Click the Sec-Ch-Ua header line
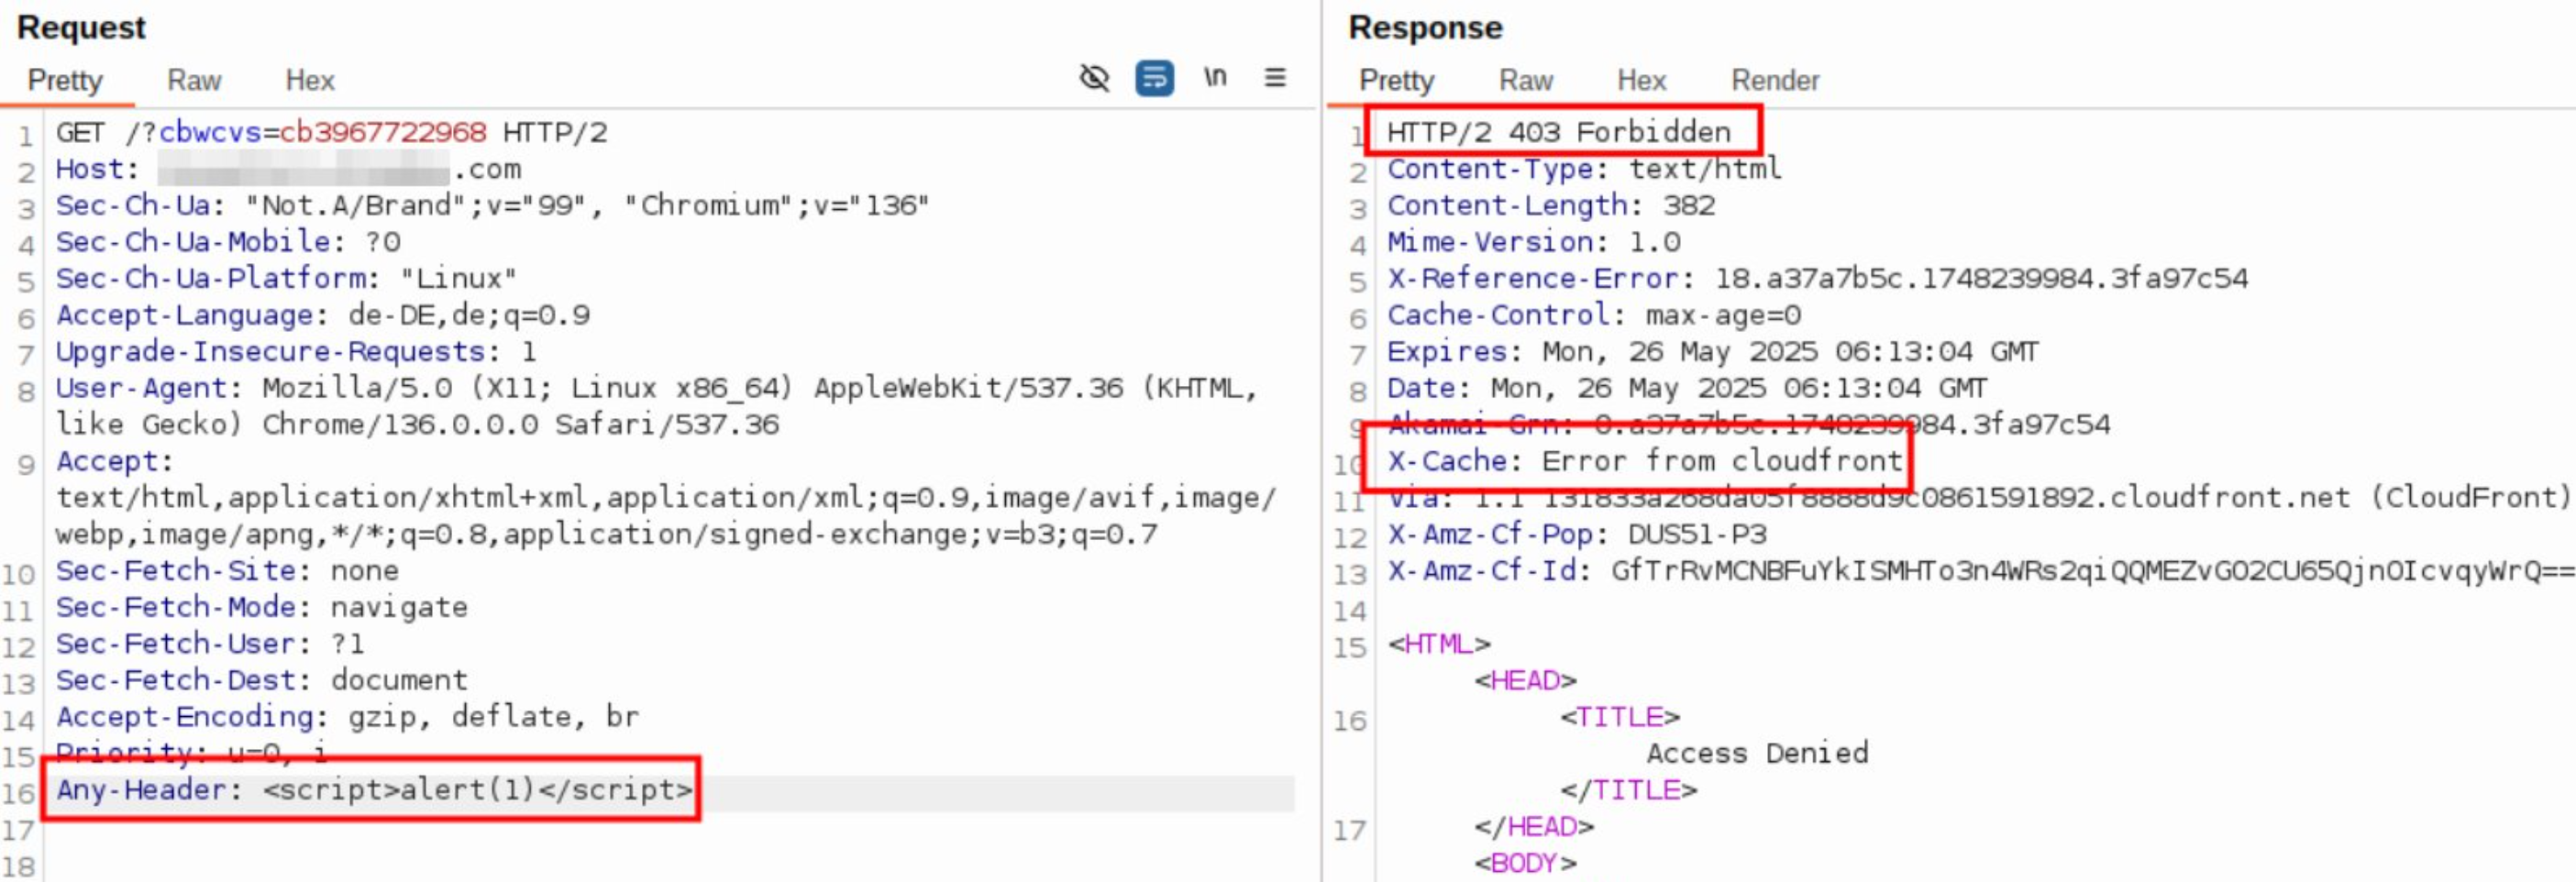 point(492,205)
